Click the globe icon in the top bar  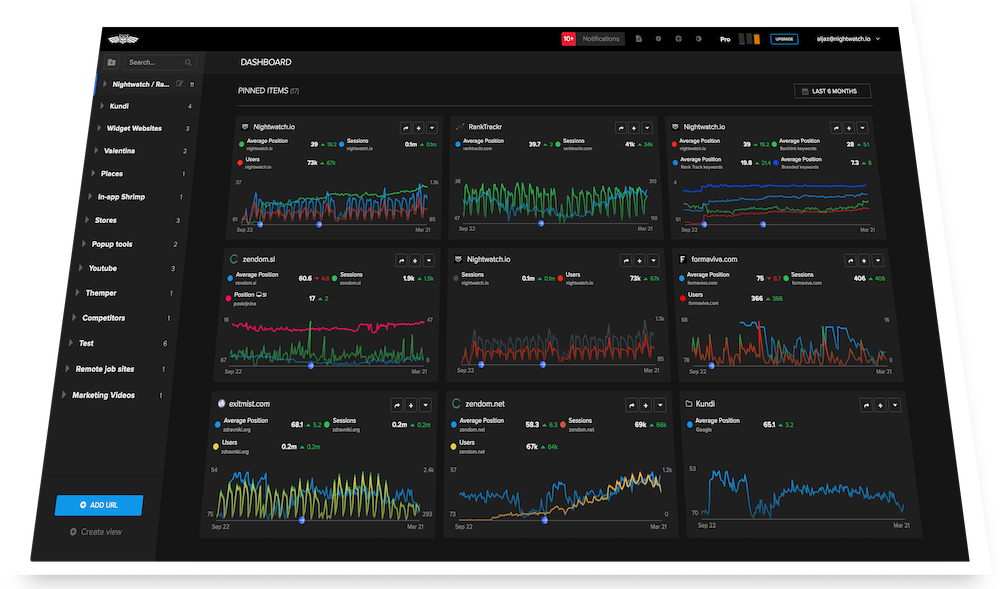pos(679,39)
